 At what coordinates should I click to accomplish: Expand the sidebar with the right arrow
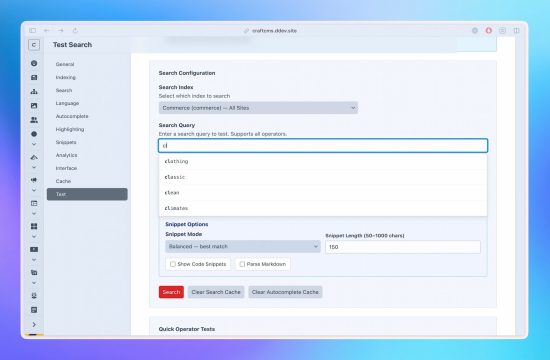coord(34,325)
